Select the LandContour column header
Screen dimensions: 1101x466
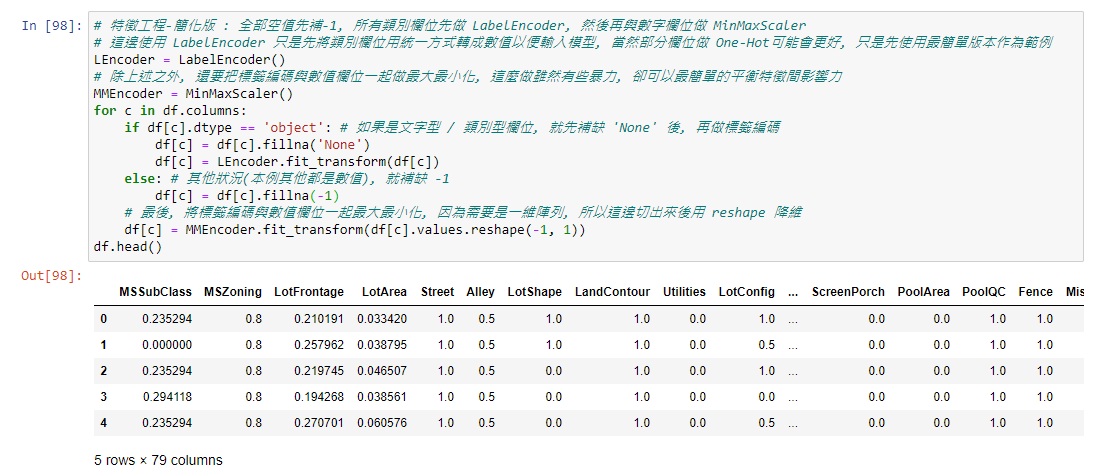point(612,292)
